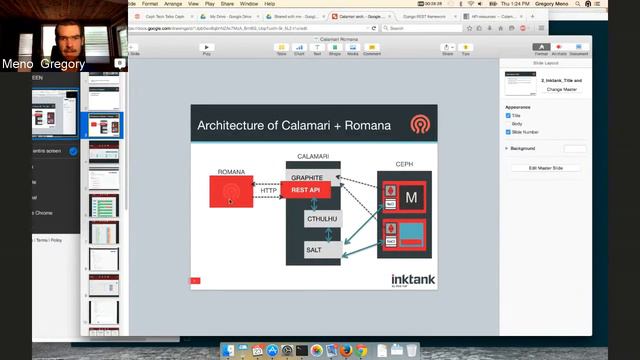Click the Play button in Keynote toolbar
The width and height of the screenshot is (640, 360).
207,48
